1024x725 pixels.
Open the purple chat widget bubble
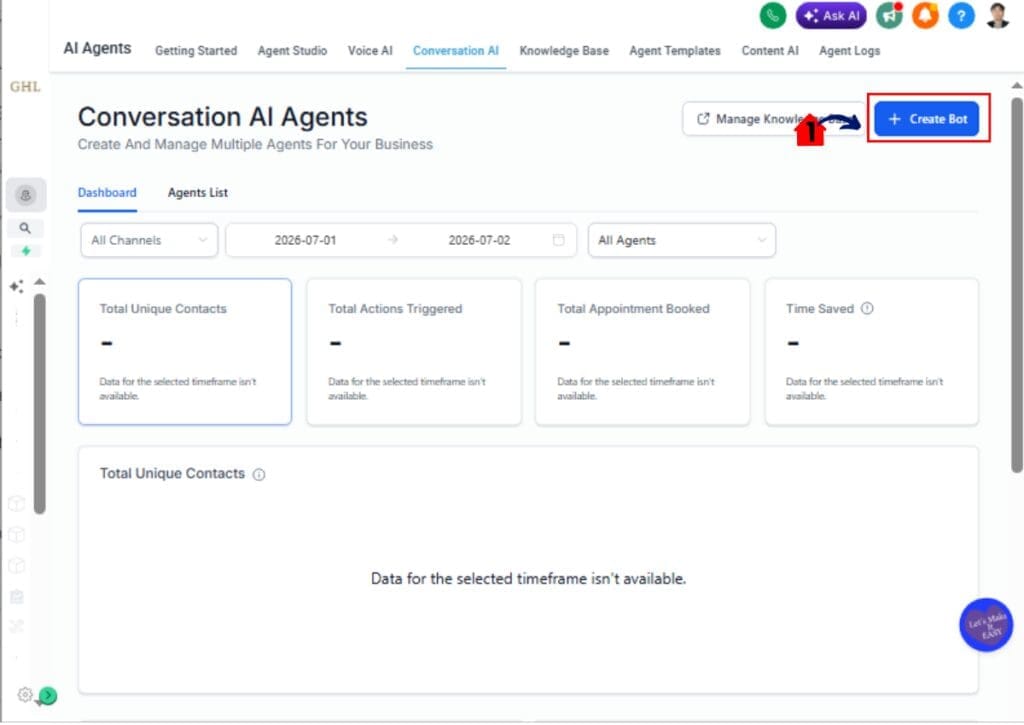[985, 625]
